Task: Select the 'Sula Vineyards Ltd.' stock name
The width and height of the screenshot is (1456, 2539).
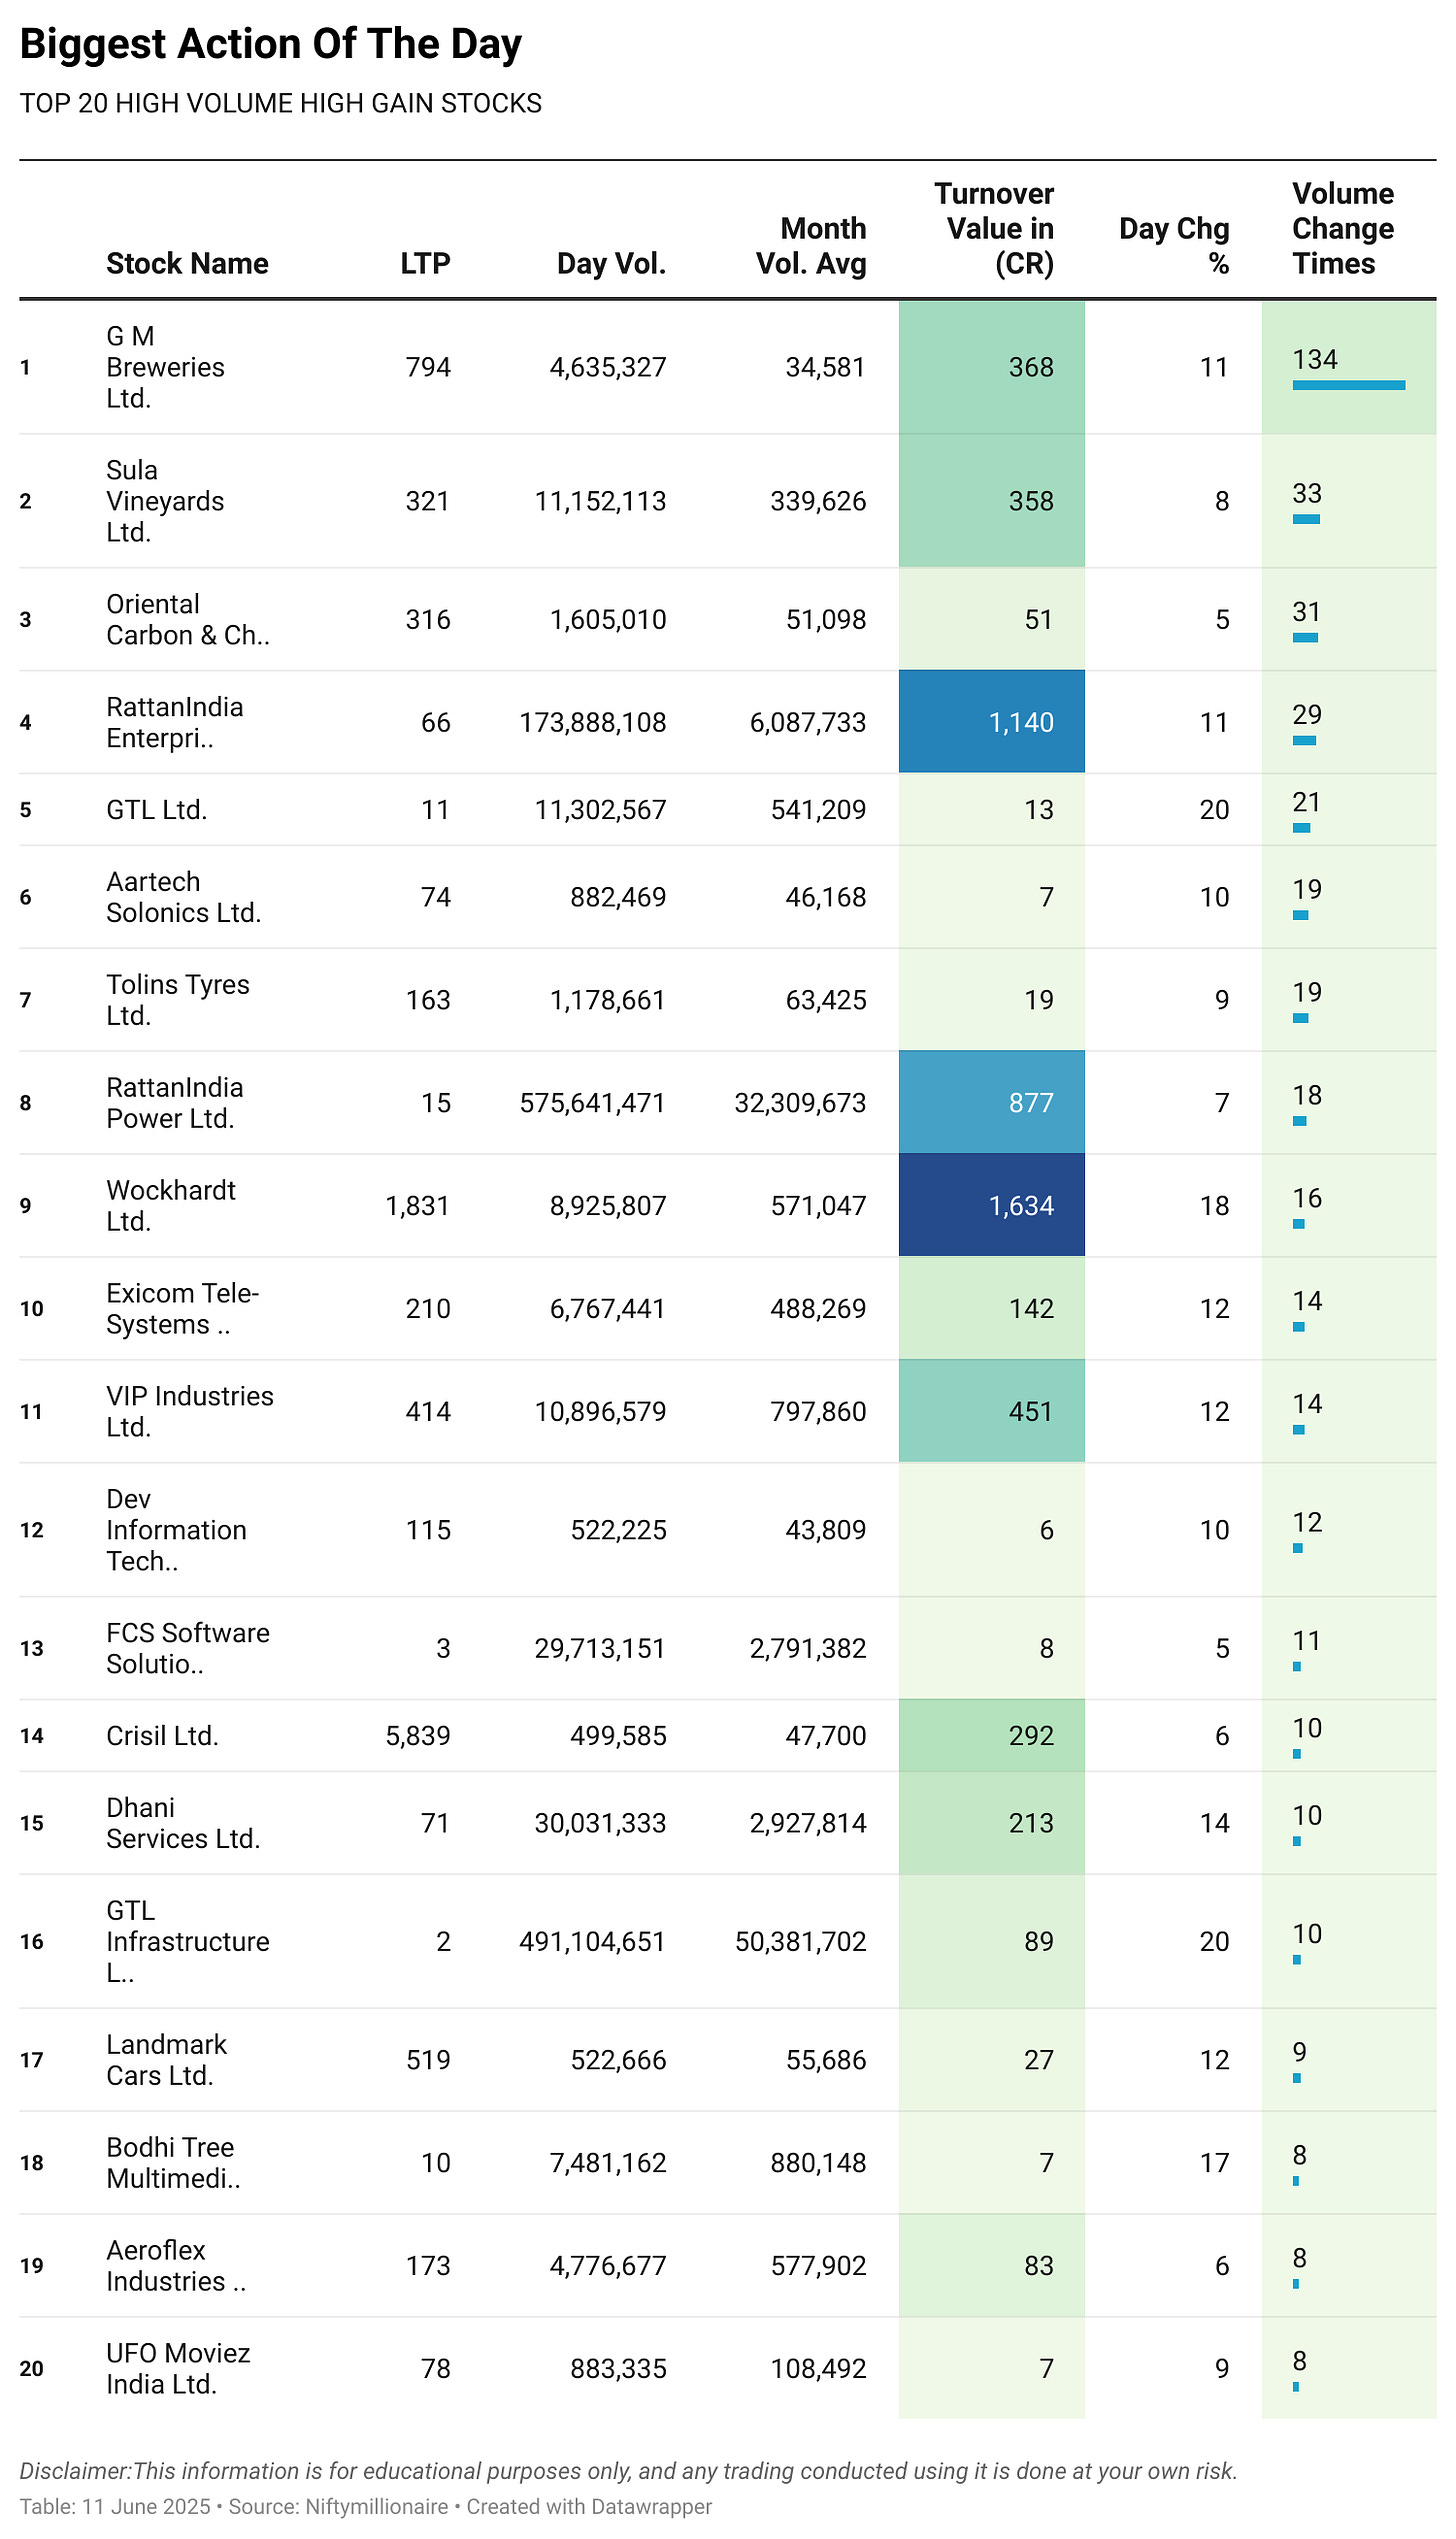Action: [x=165, y=501]
